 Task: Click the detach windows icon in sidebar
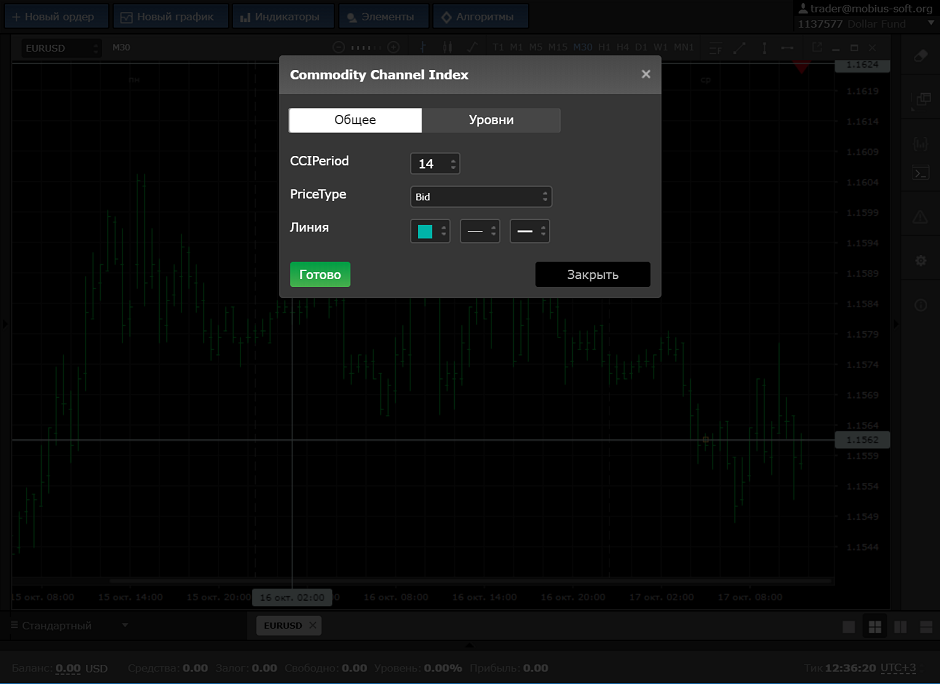point(921,100)
